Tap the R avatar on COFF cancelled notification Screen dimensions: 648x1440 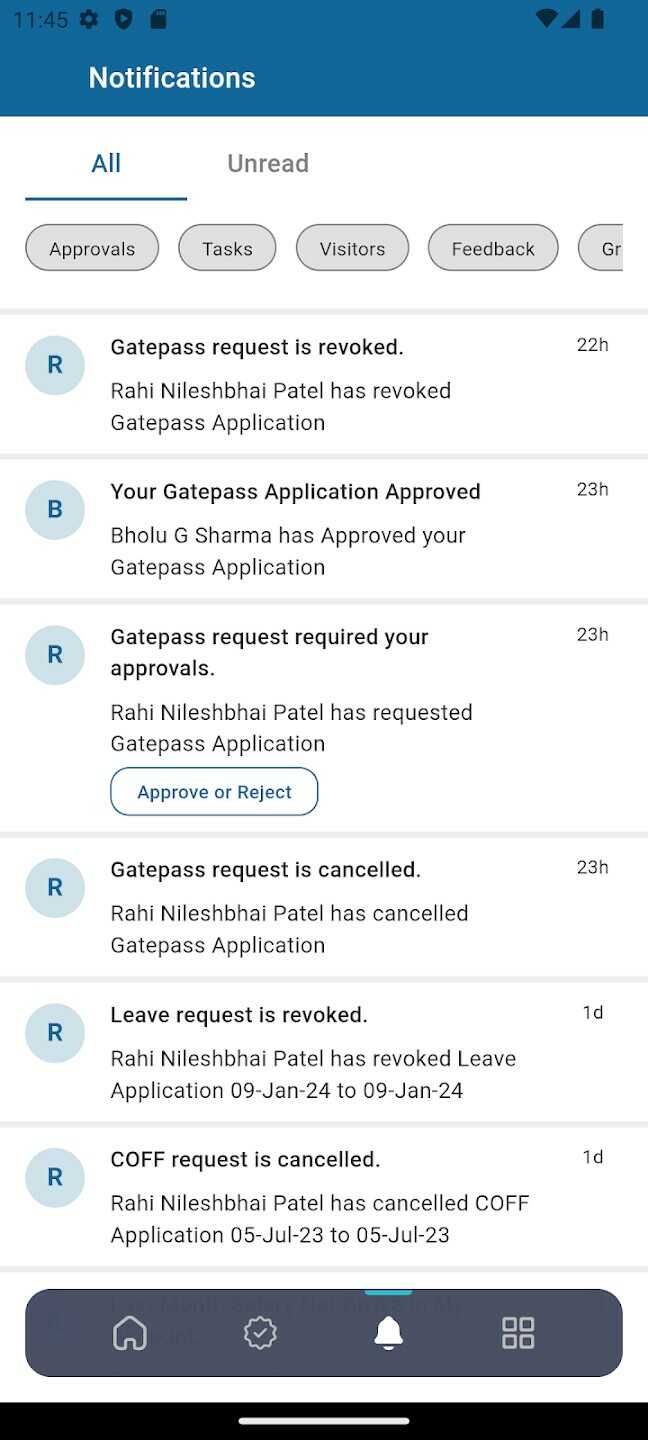click(x=55, y=1177)
